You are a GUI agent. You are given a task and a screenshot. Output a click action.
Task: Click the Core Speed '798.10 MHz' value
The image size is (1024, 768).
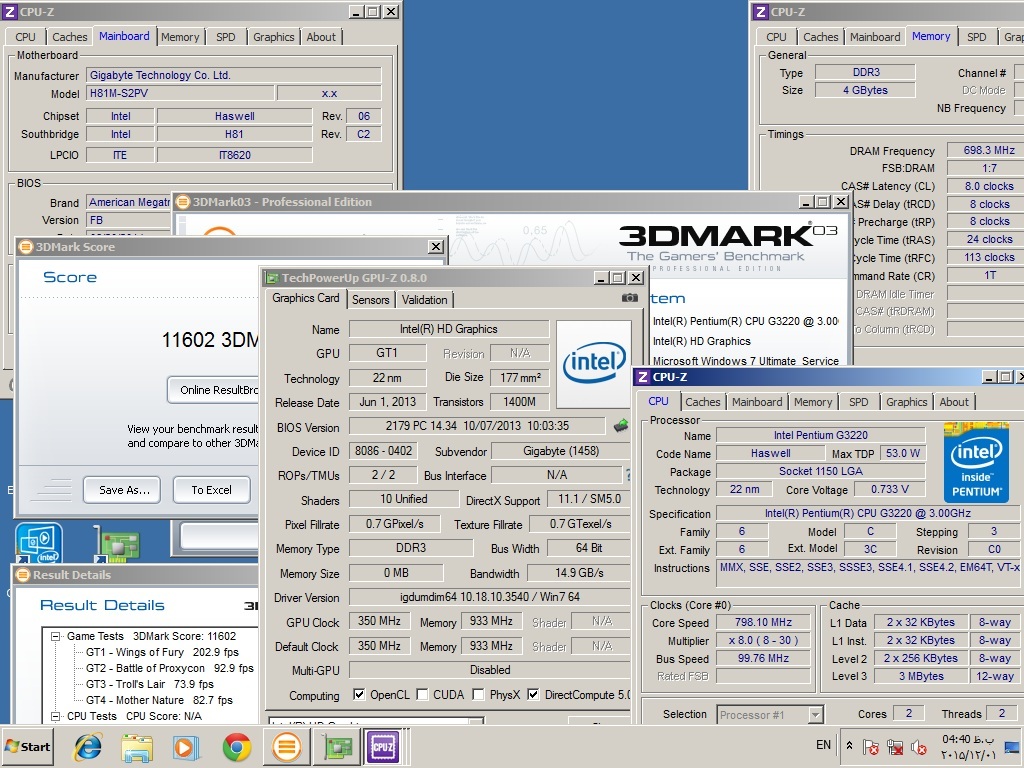click(x=763, y=622)
